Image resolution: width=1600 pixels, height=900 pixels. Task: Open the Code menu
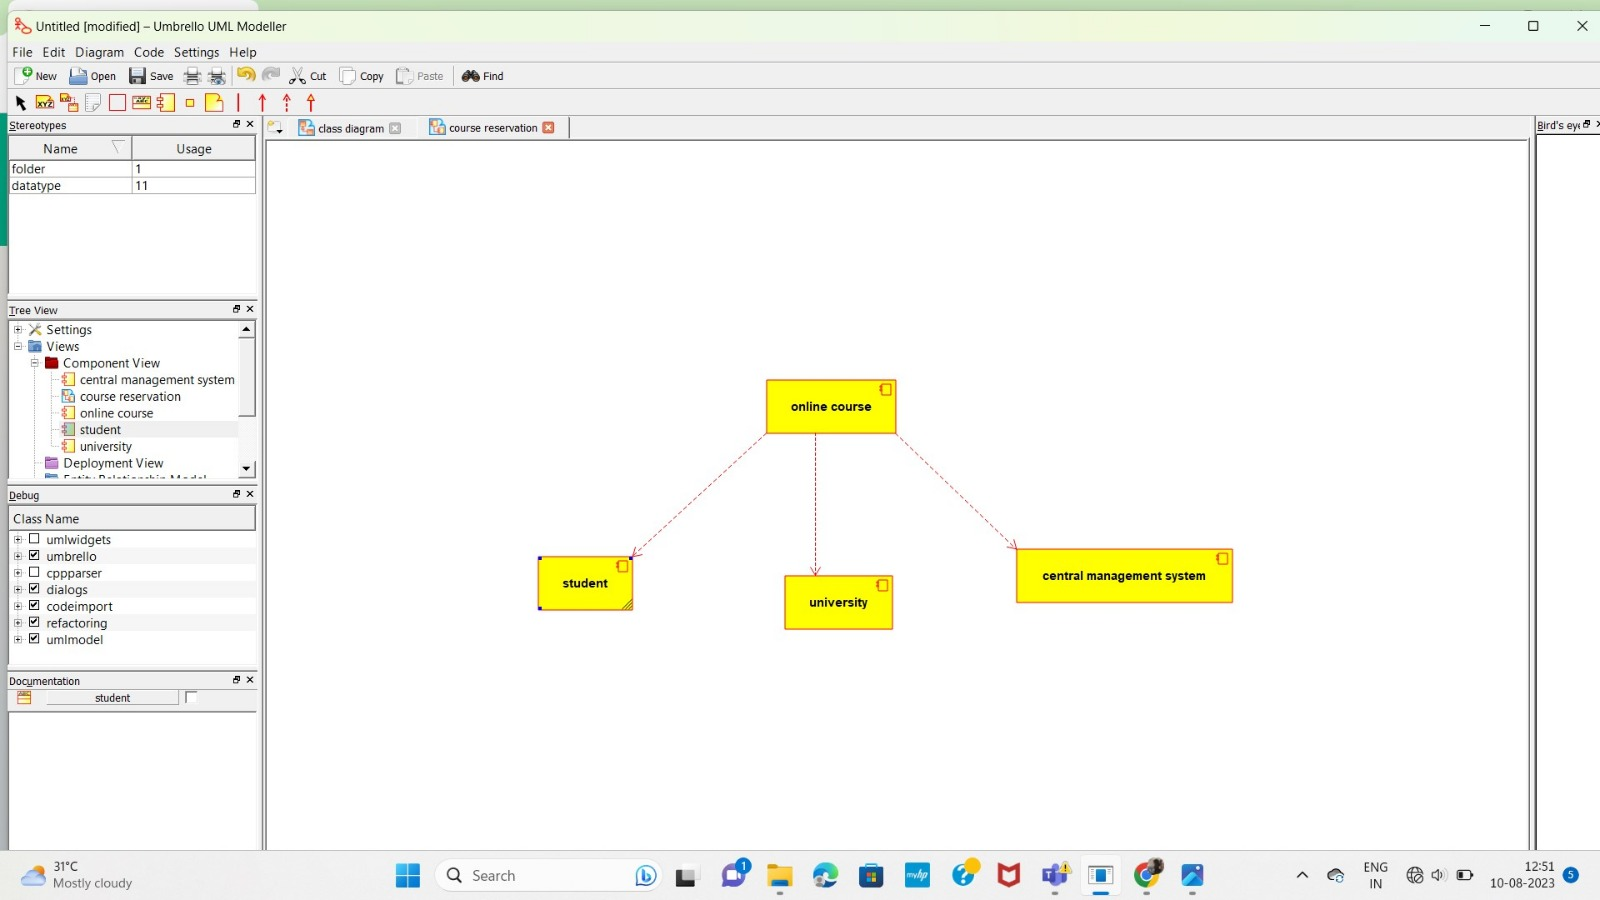point(149,52)
